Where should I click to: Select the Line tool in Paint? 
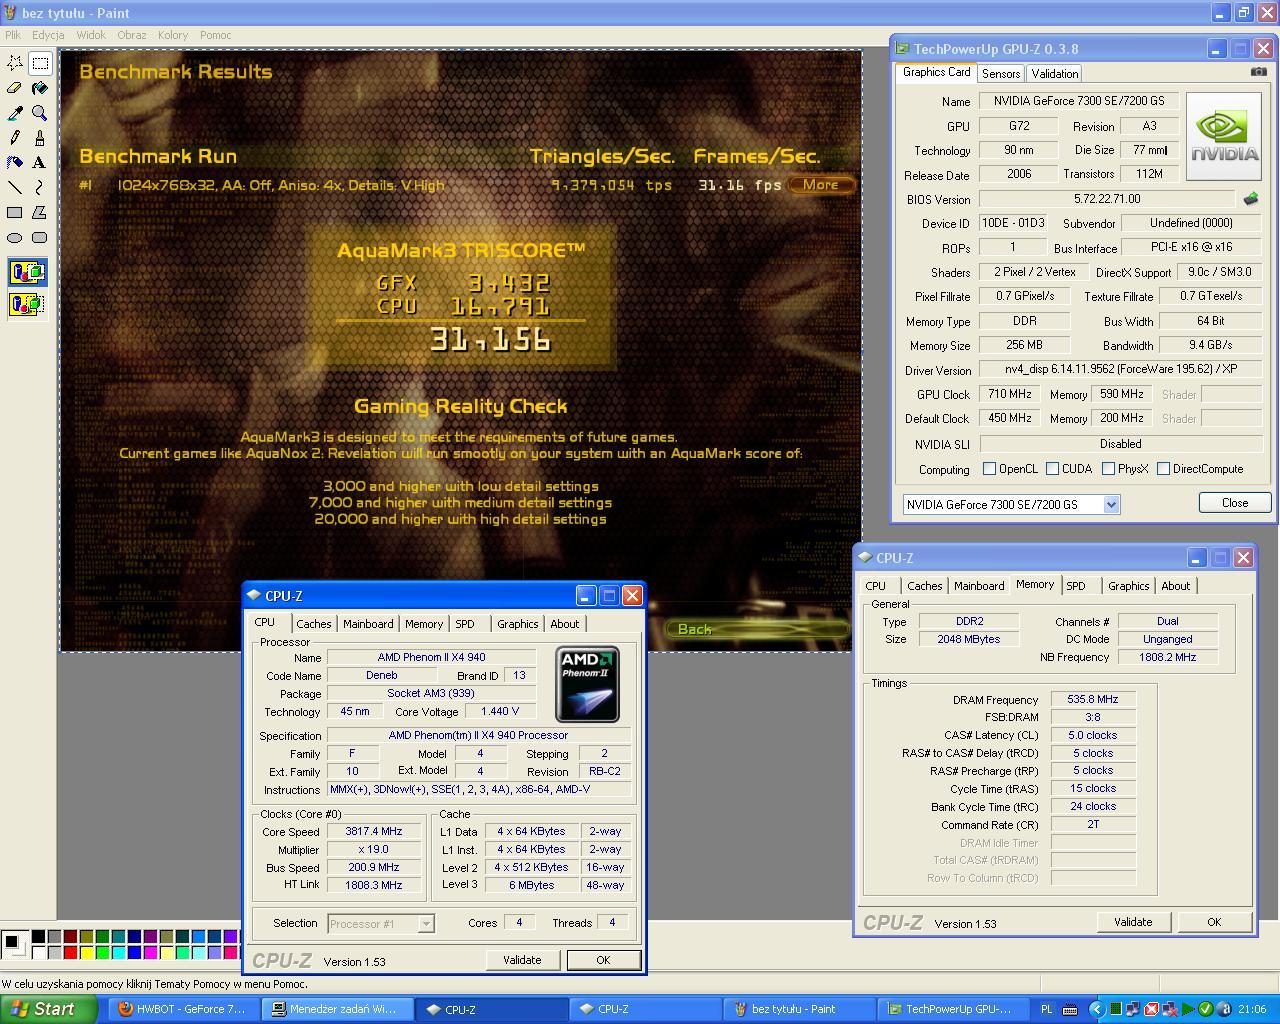click(x=15, y=187)
